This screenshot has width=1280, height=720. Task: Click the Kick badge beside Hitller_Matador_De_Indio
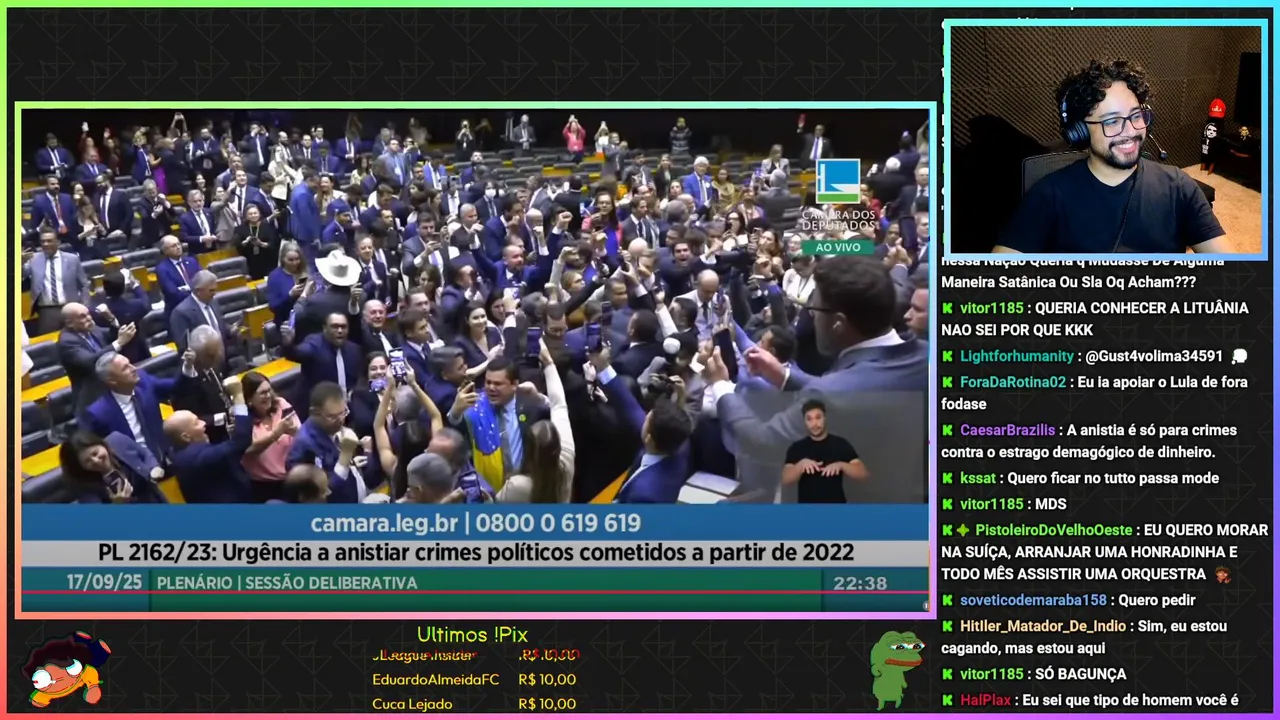(x=947, y=626)
